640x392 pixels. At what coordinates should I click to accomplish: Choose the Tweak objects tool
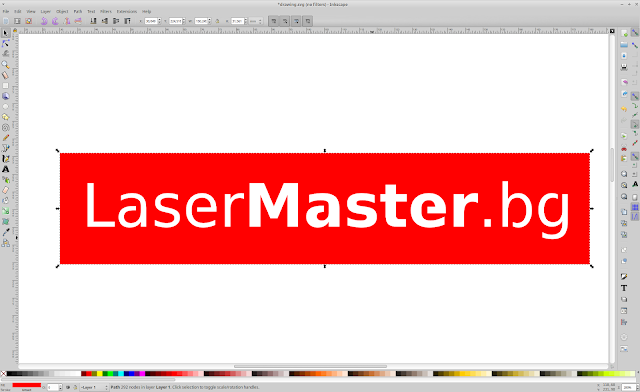click(6, 54)
